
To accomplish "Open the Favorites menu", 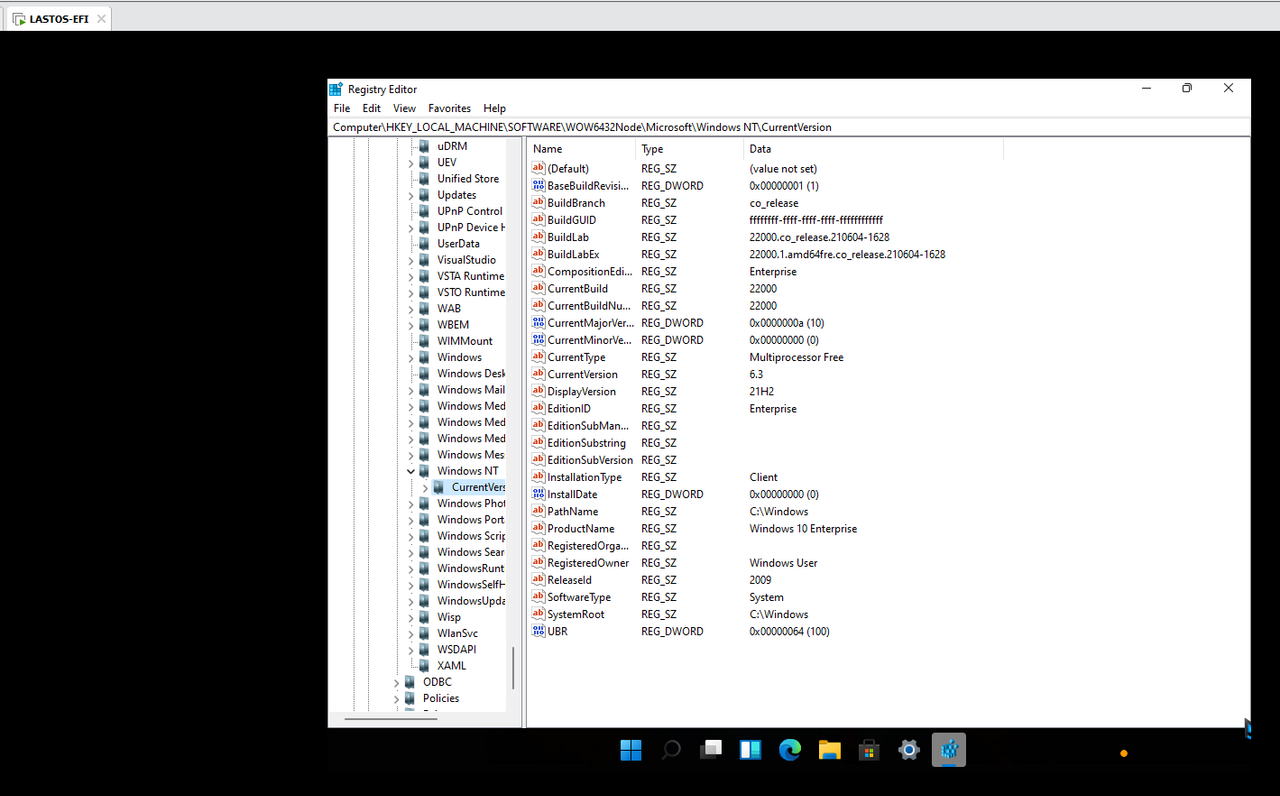I will pyautogui.click(x=449, y=108).
